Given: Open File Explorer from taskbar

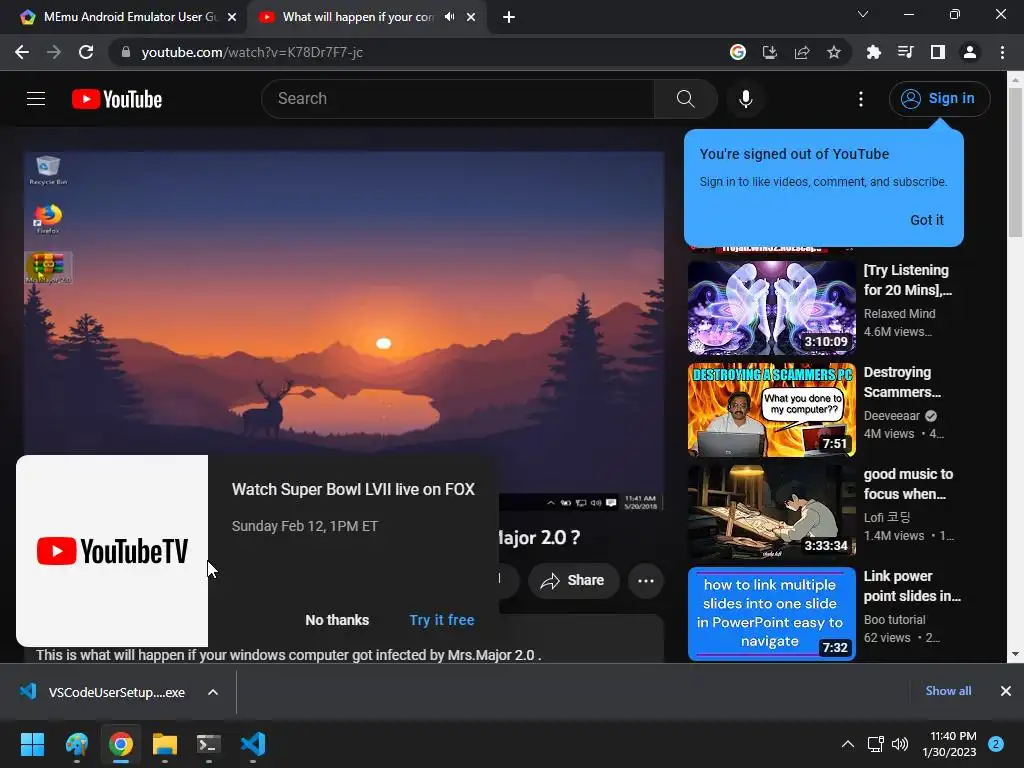Looking at the screenshot, I should click(x=165, y=744).
